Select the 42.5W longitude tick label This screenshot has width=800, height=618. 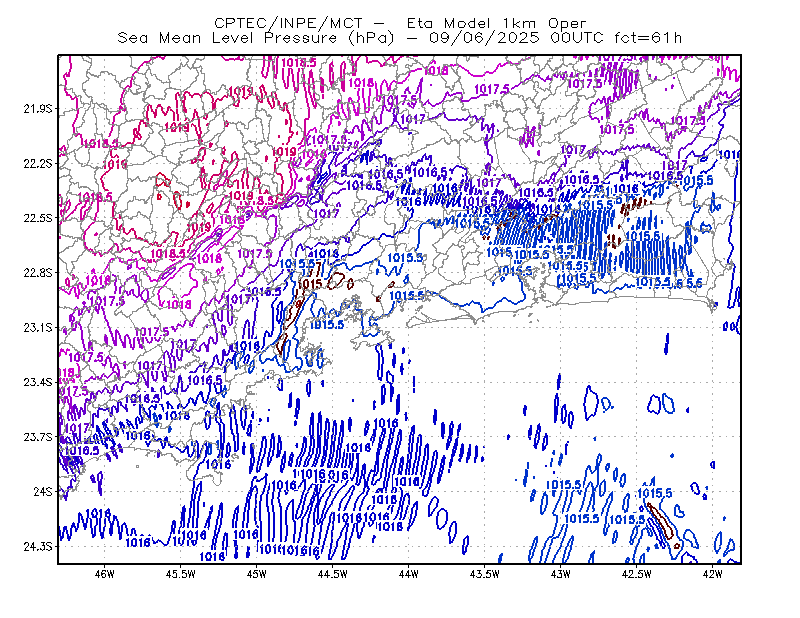[x=636, y=574]
